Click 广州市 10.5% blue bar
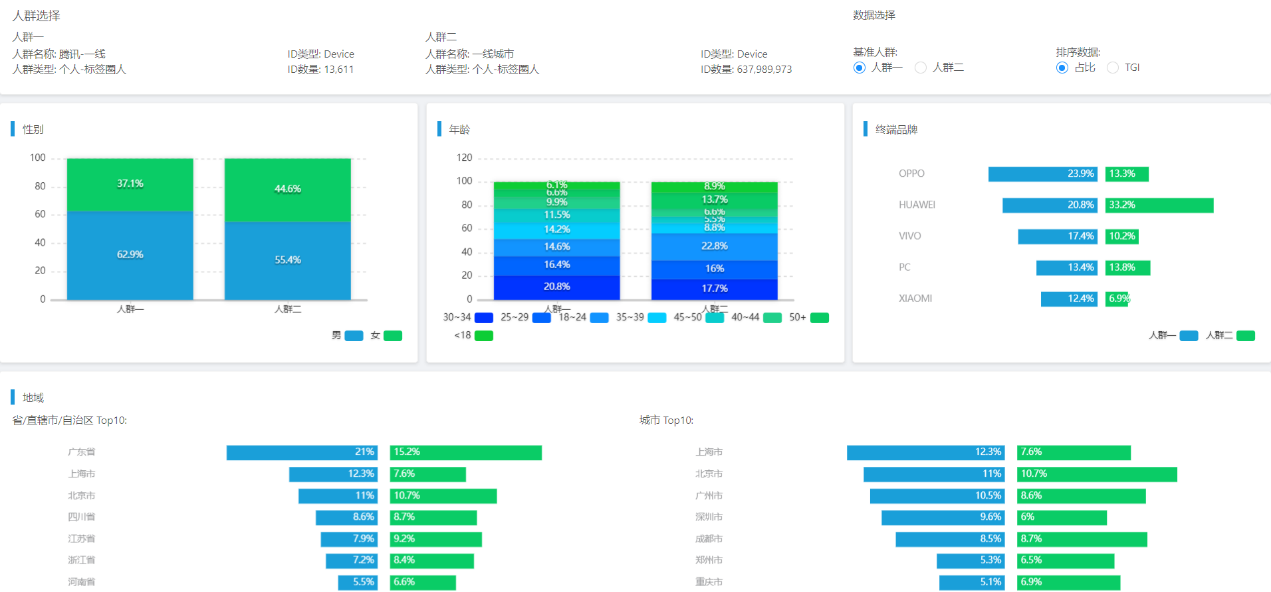The image size is (1271, 592). 937,496
